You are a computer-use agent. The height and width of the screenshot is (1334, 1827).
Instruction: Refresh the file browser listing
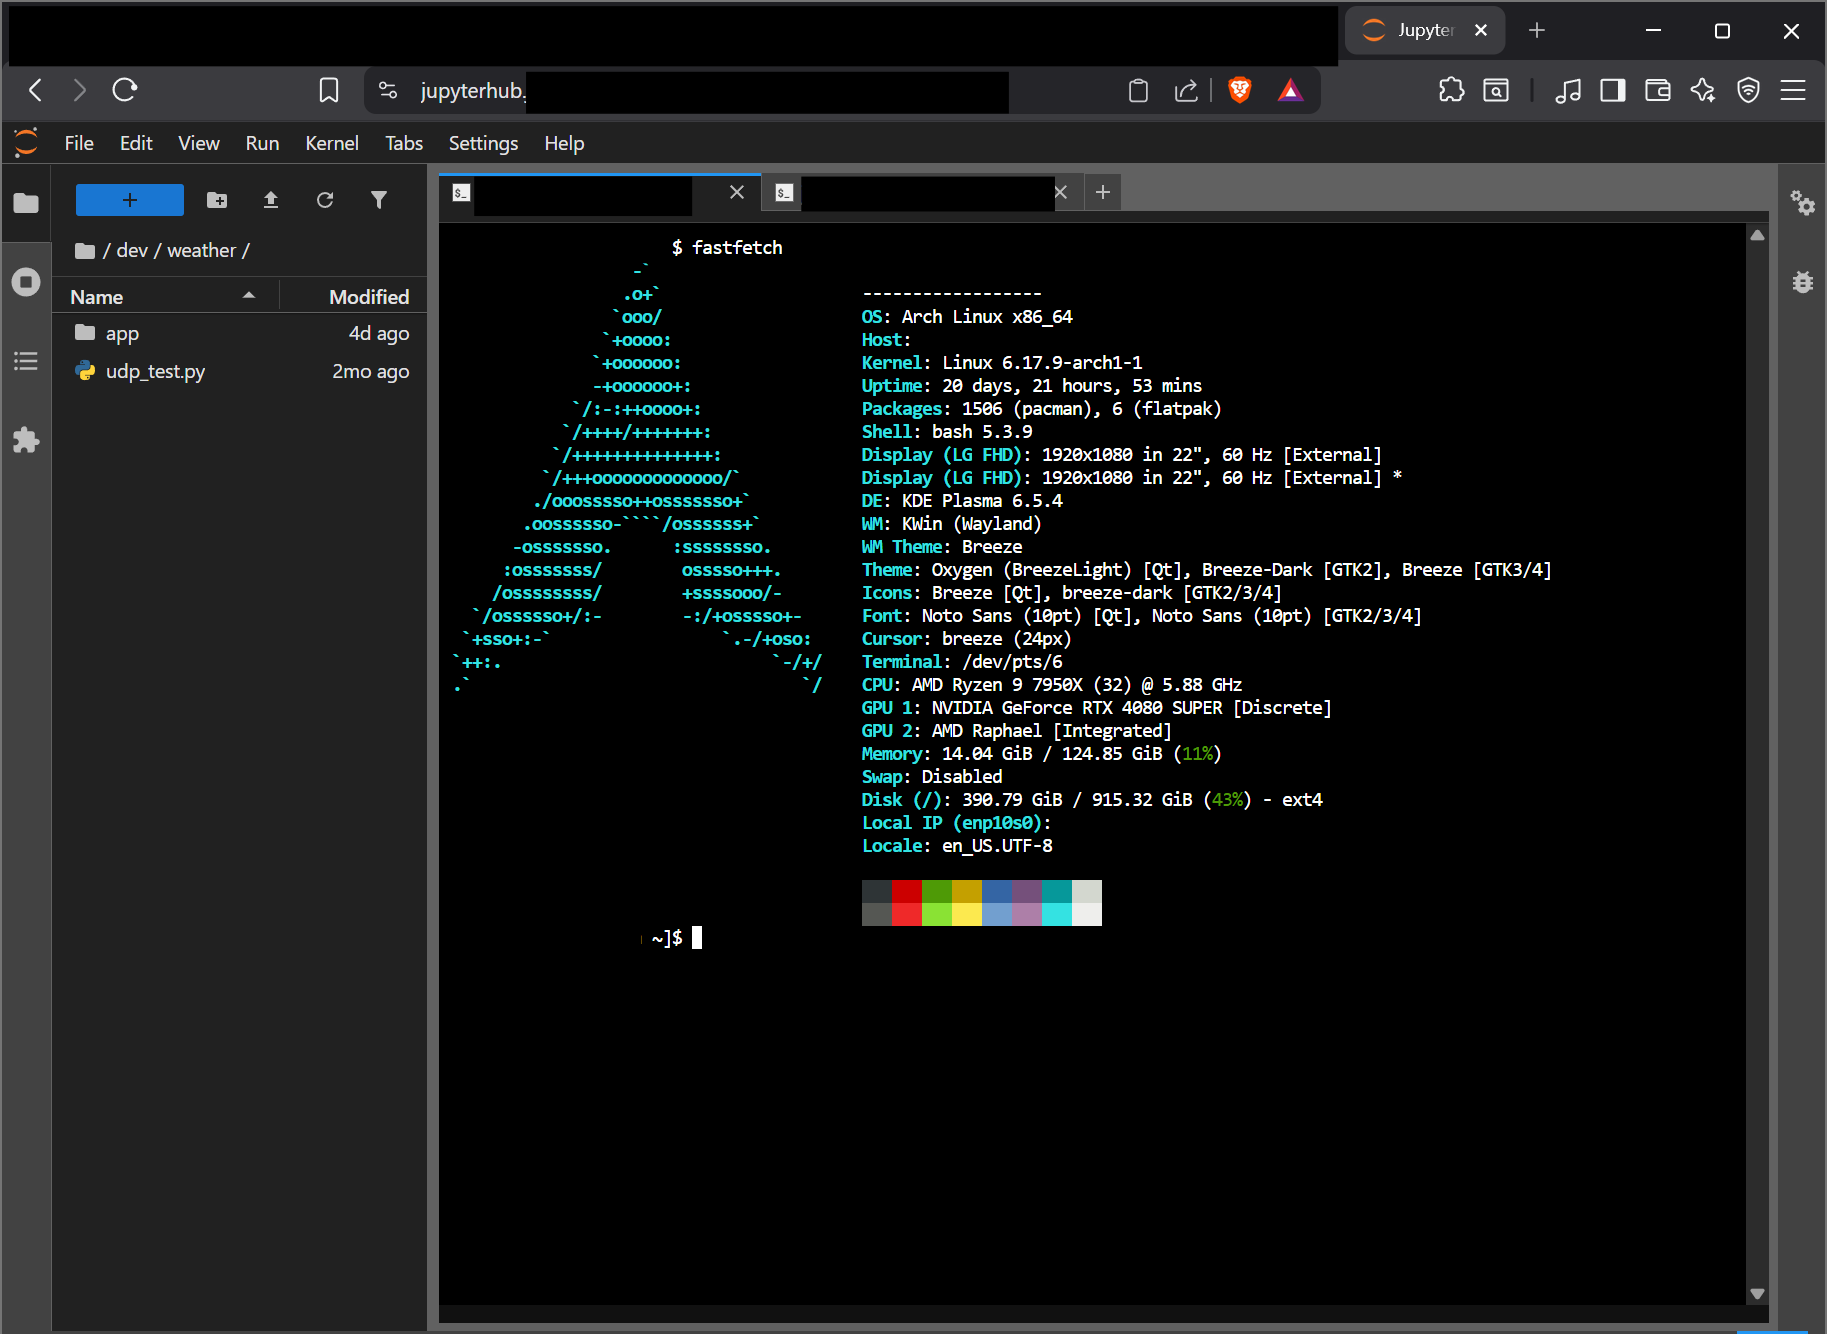pos(325,200)
